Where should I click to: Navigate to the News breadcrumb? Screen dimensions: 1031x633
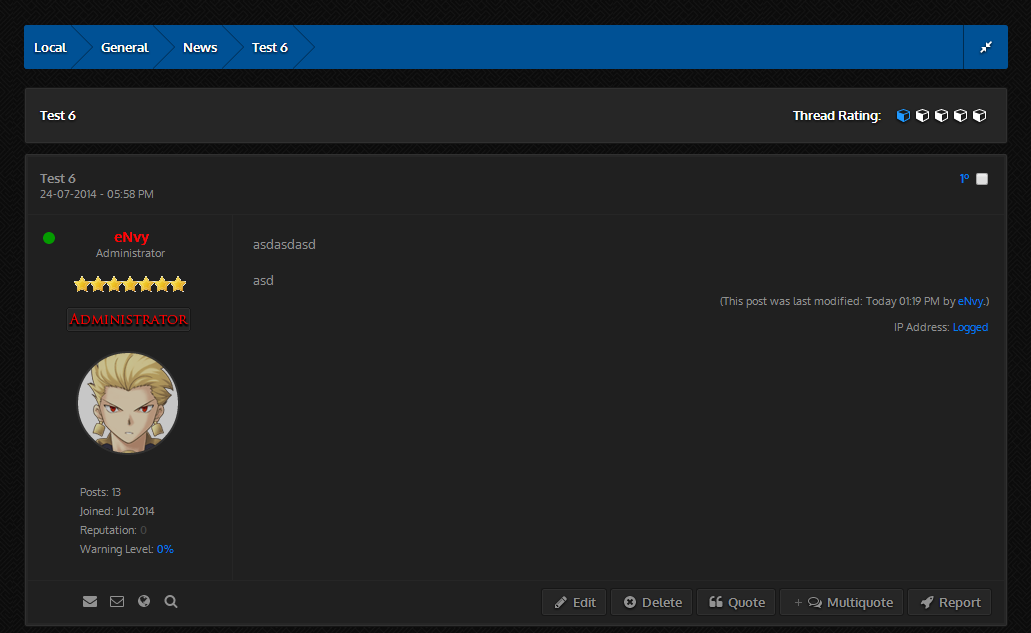[x=200, y=47]
